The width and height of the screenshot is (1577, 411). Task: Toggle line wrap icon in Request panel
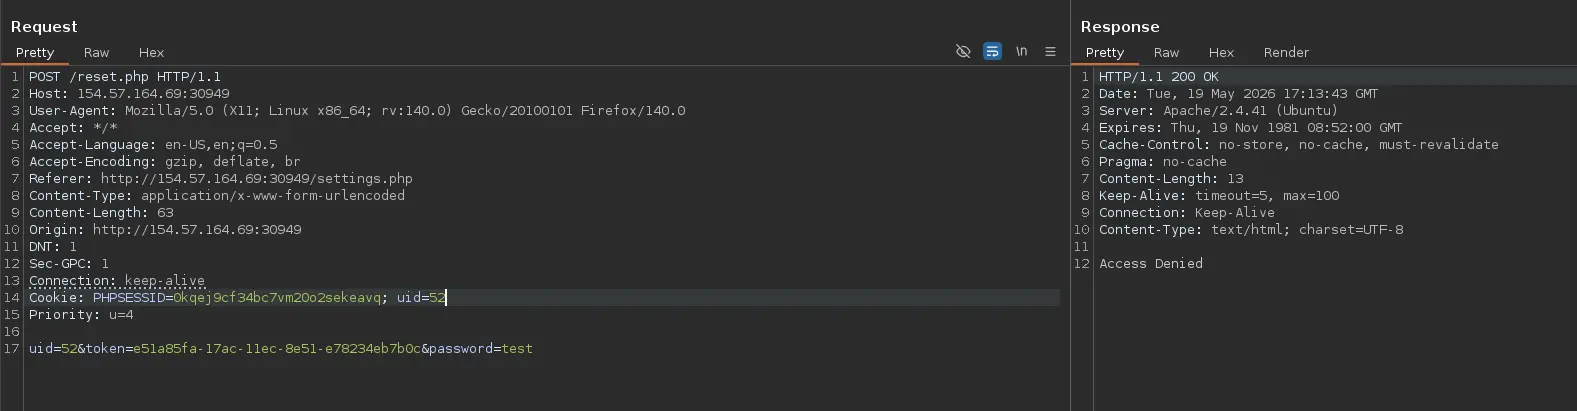point(992,51)
